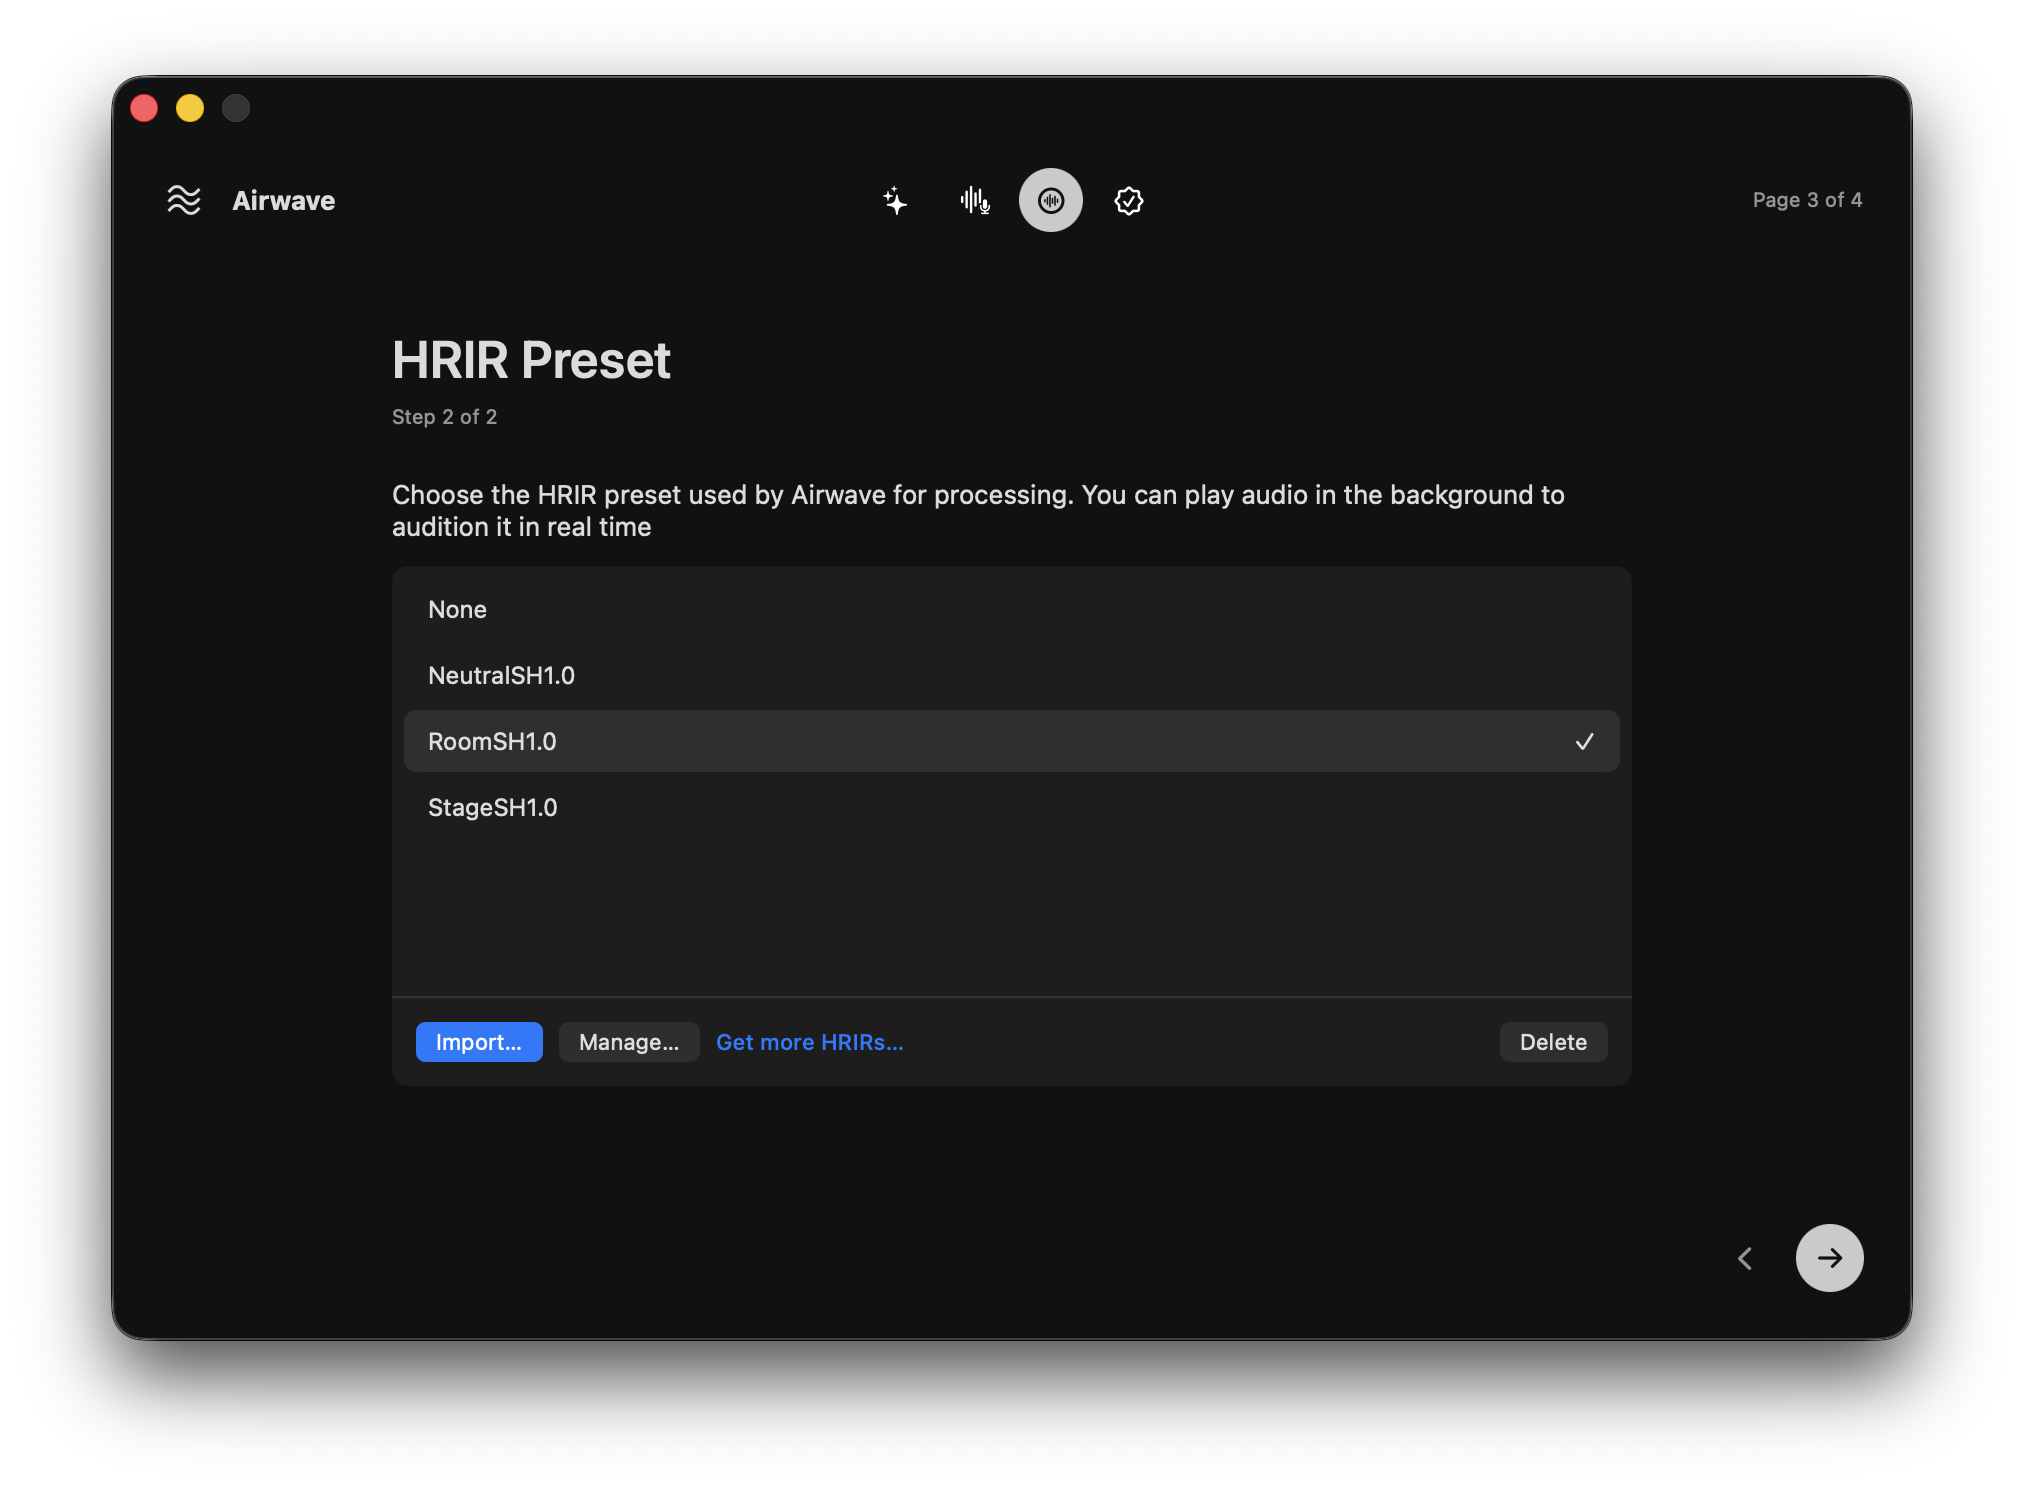Select the RoomSH1.0 preset row
Viewport: 2024px width, 1488px height.
click(x=1011, y=741)
